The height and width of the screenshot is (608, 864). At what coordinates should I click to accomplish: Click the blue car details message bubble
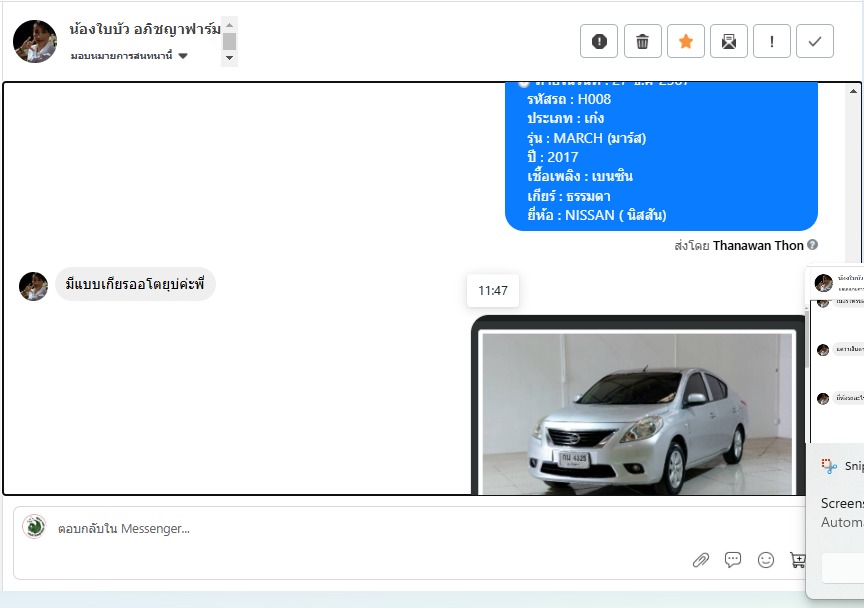(x=661, y=157)
